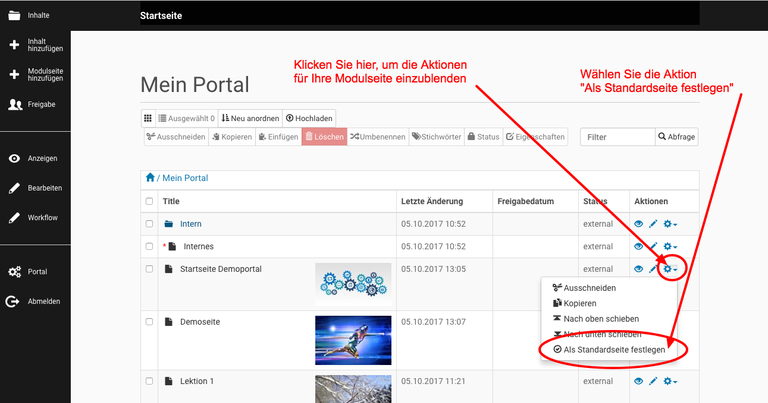View Internes row with eye icon

(638, 246)
